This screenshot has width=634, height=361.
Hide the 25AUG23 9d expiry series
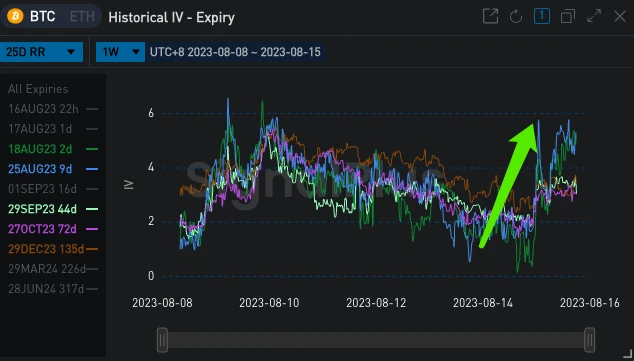pyautogui.click(x=53, y=169)
